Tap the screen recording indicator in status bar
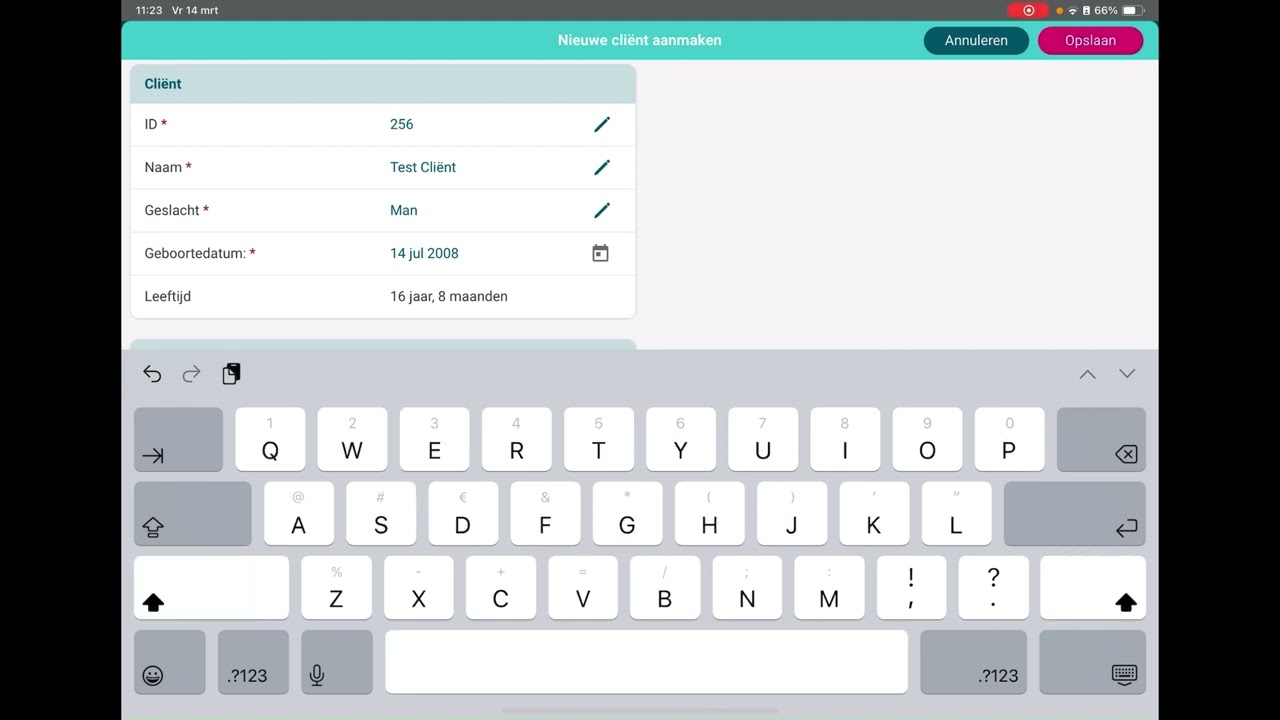Image resolution: width=1280 pixels, height=720 pixels. pyautogui.click(x=1028, y=10)
